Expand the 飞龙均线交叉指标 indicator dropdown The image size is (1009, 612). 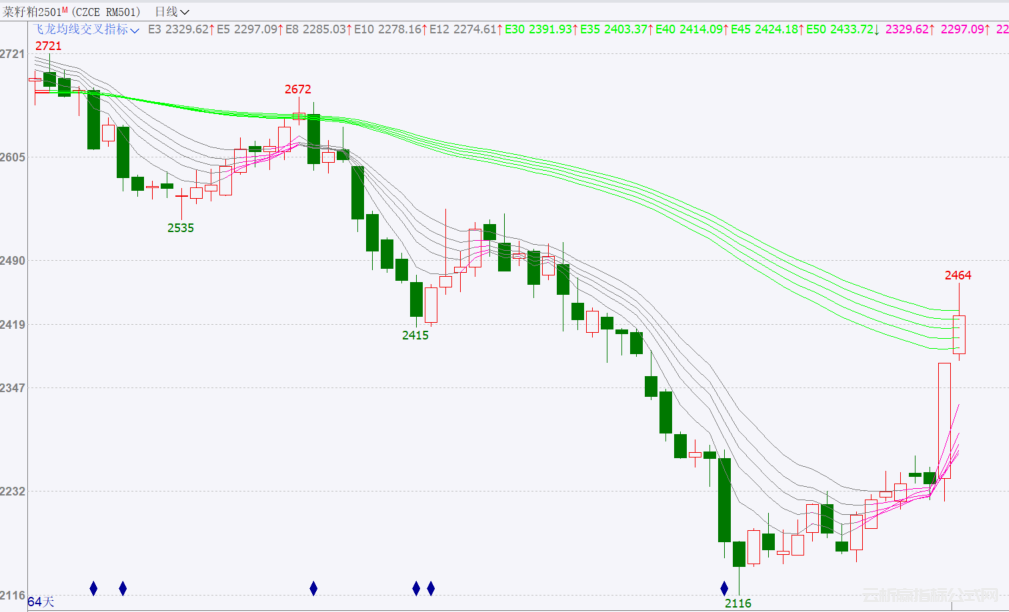click(86, 30)
